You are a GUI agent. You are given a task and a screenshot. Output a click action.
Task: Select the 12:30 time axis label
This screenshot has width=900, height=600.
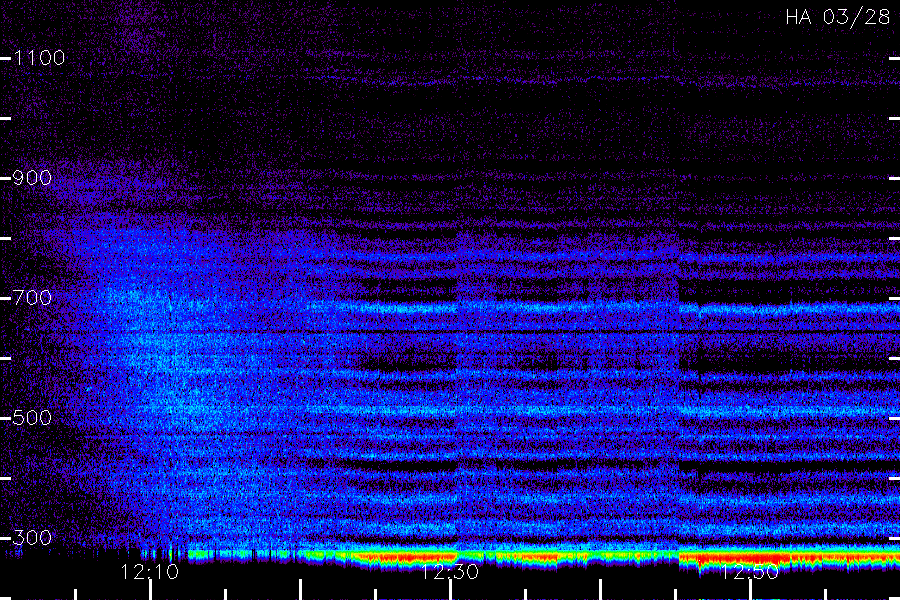450,572
